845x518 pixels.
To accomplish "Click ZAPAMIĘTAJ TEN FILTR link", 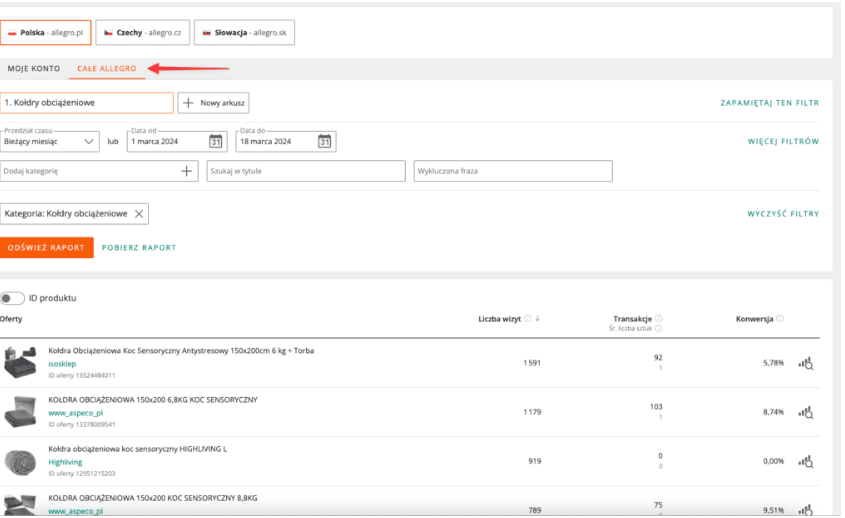I will 770,102.
